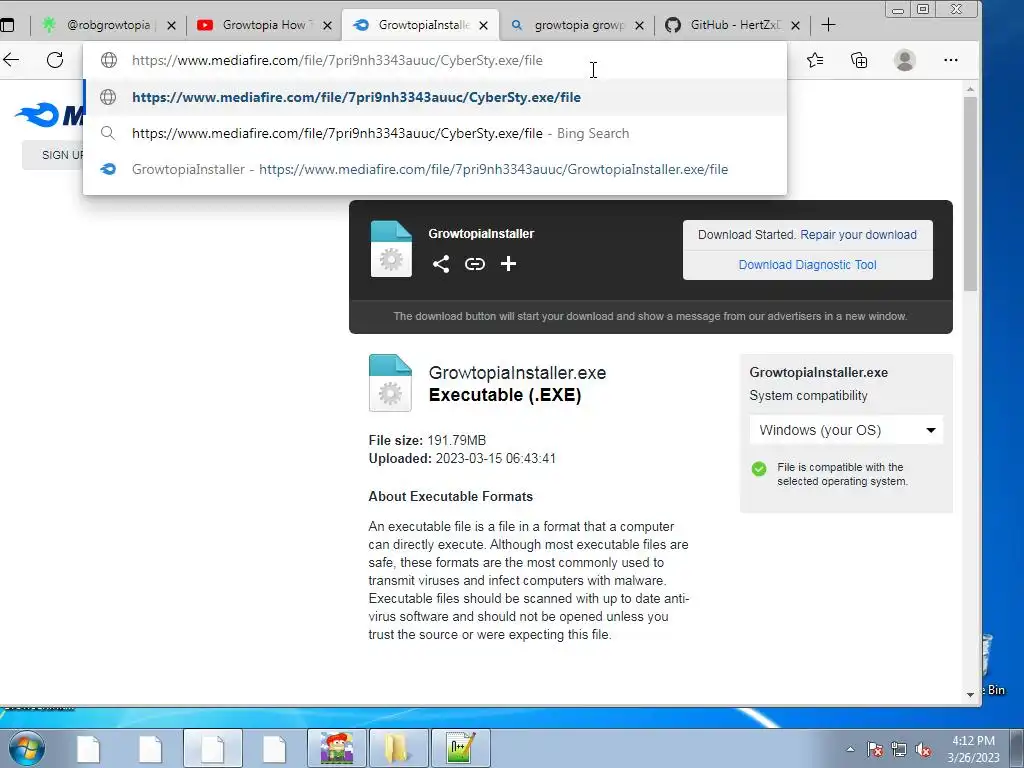The width and height of the screenshot is (1024, 768).
Task: Click the green compatibility check icon
Action: [x=759, y=469]
